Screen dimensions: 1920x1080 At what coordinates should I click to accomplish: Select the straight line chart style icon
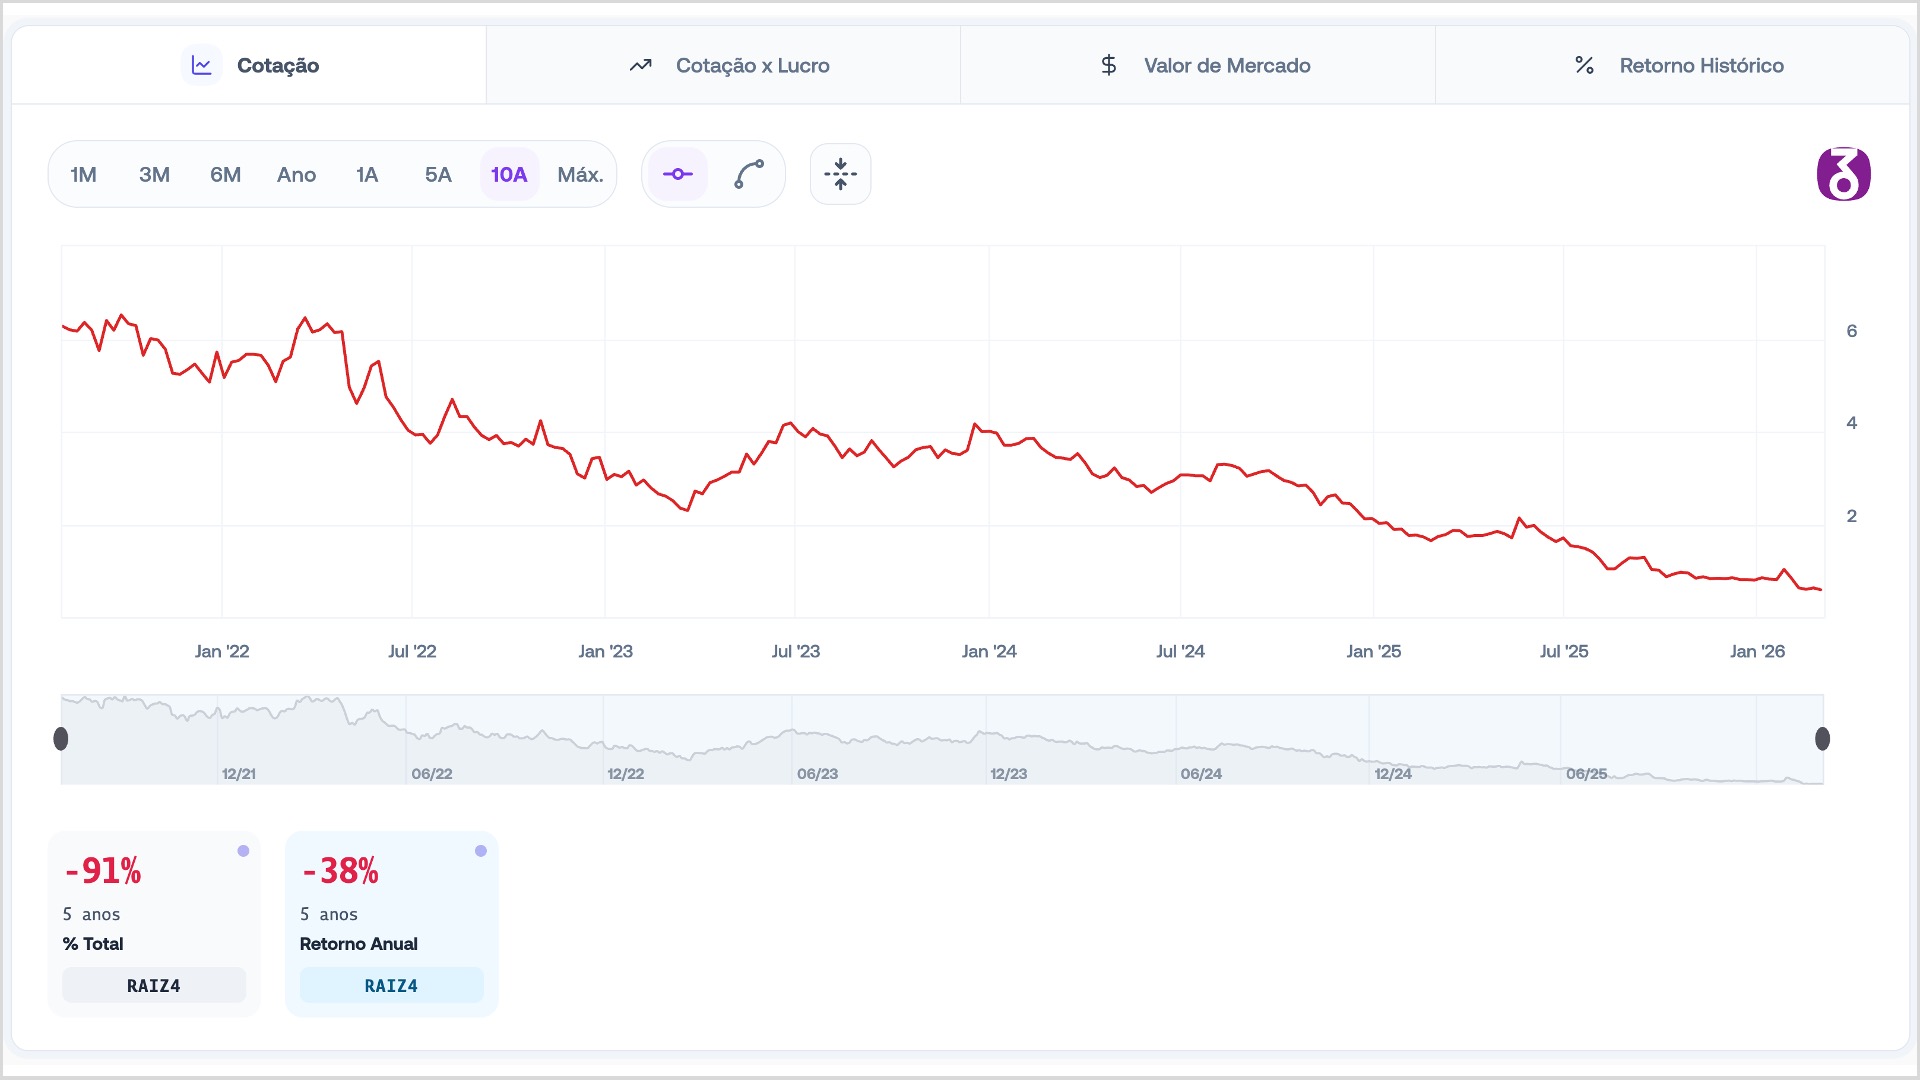[678, 174]
